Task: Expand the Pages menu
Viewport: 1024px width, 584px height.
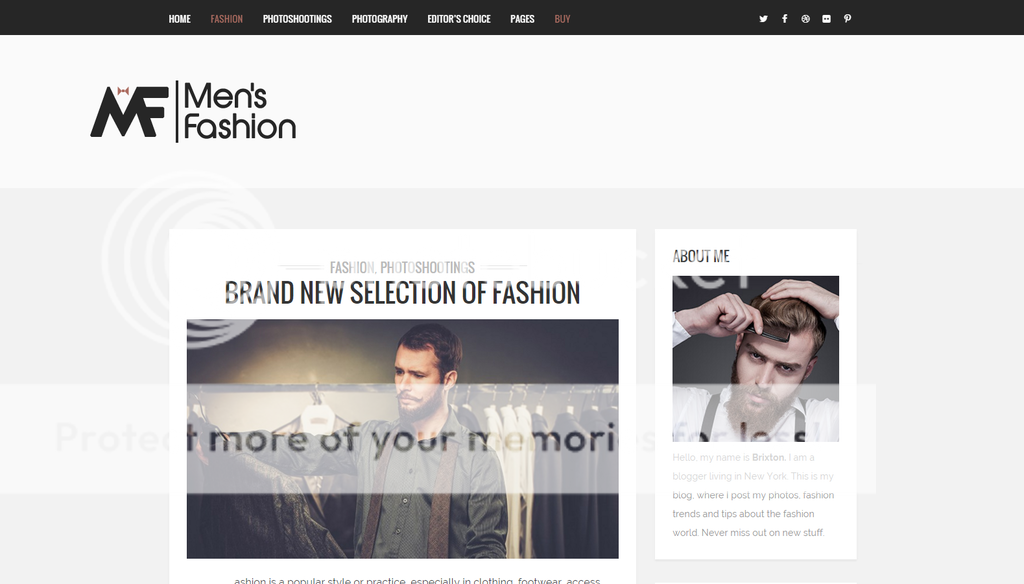Action: [522, 19]
